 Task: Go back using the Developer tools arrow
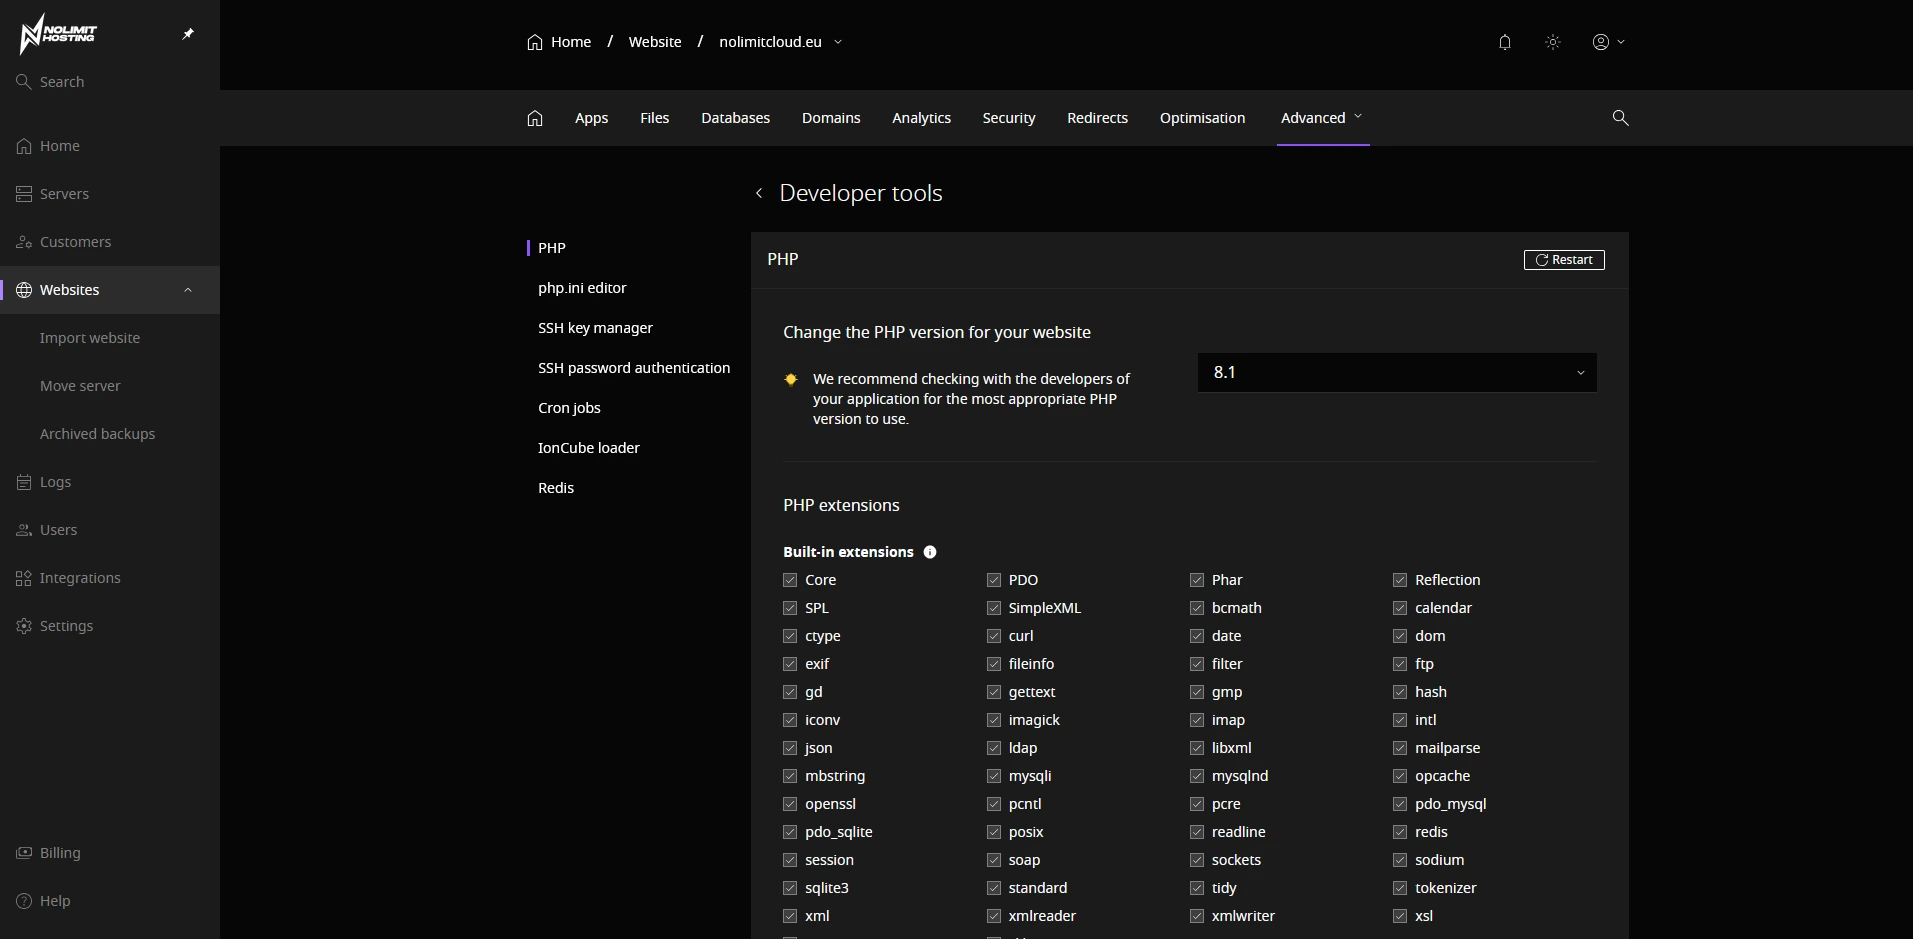click(759, 193)
